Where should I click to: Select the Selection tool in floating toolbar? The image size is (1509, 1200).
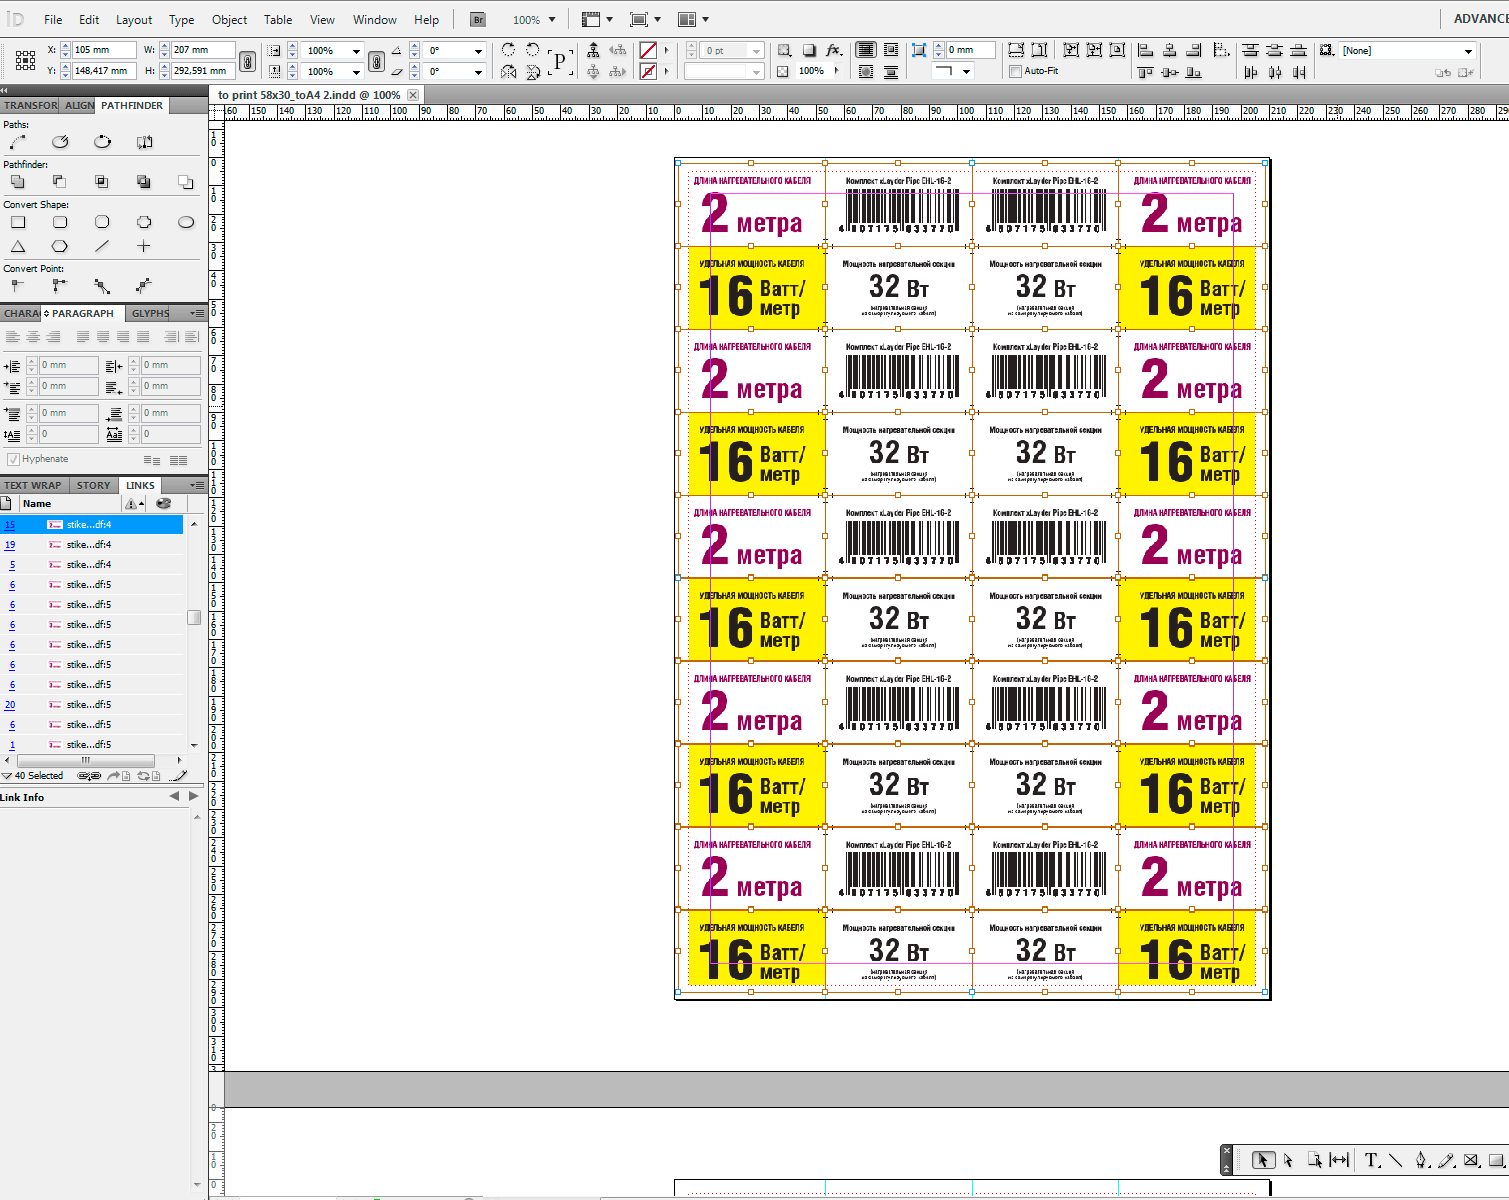pyautogui.click(x=1263, y=1160)
